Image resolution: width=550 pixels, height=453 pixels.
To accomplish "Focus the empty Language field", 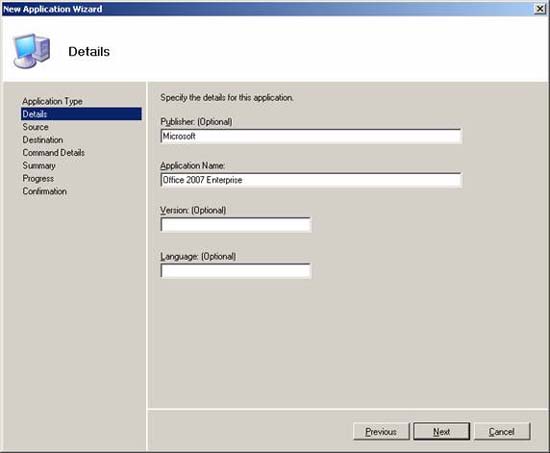I will point(236,271).
